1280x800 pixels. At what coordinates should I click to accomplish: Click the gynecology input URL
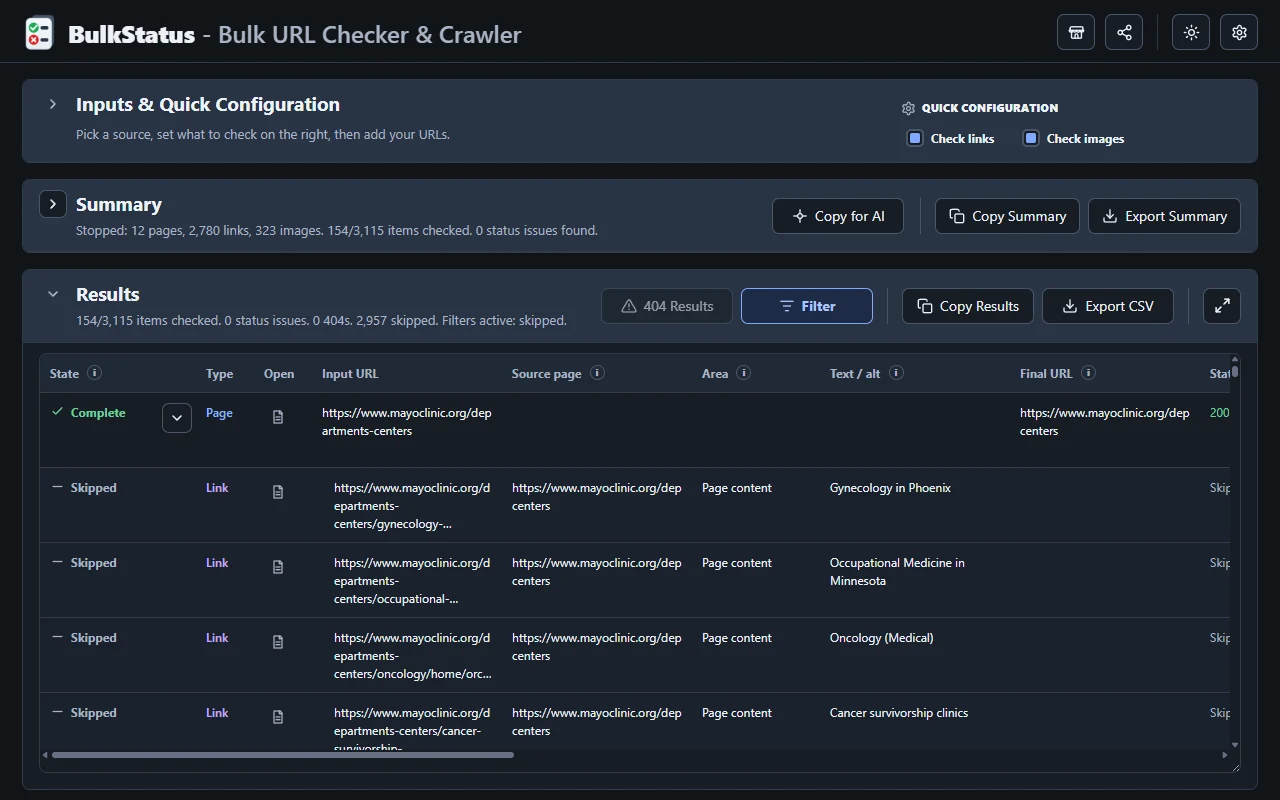[x=413, y=506]
